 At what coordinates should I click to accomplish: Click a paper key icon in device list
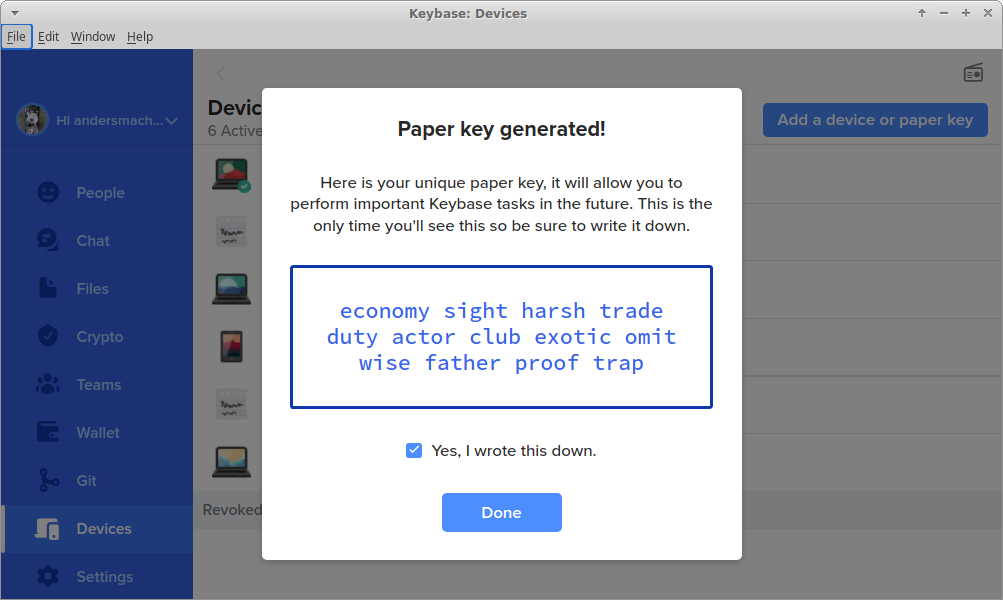[x=231, y=231]
